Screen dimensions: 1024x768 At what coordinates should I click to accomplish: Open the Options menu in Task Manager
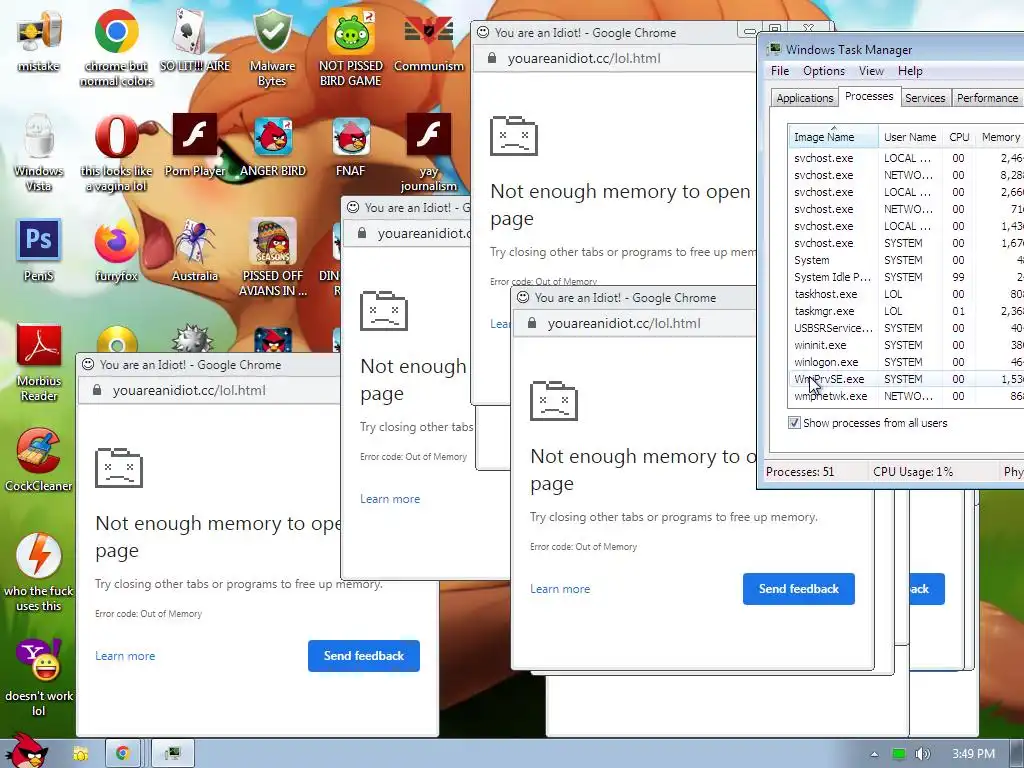point(824,71)
